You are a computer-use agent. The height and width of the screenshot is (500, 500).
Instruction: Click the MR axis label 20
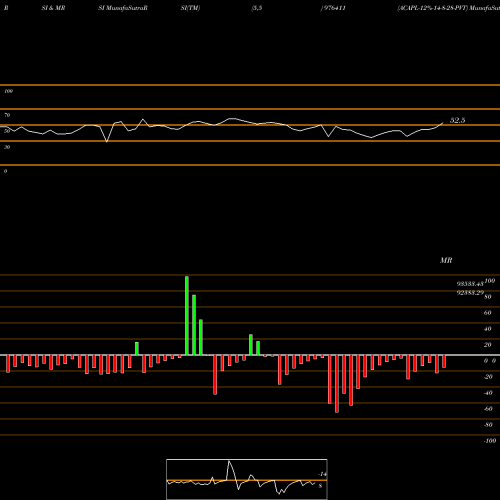[x=487, y=345]
